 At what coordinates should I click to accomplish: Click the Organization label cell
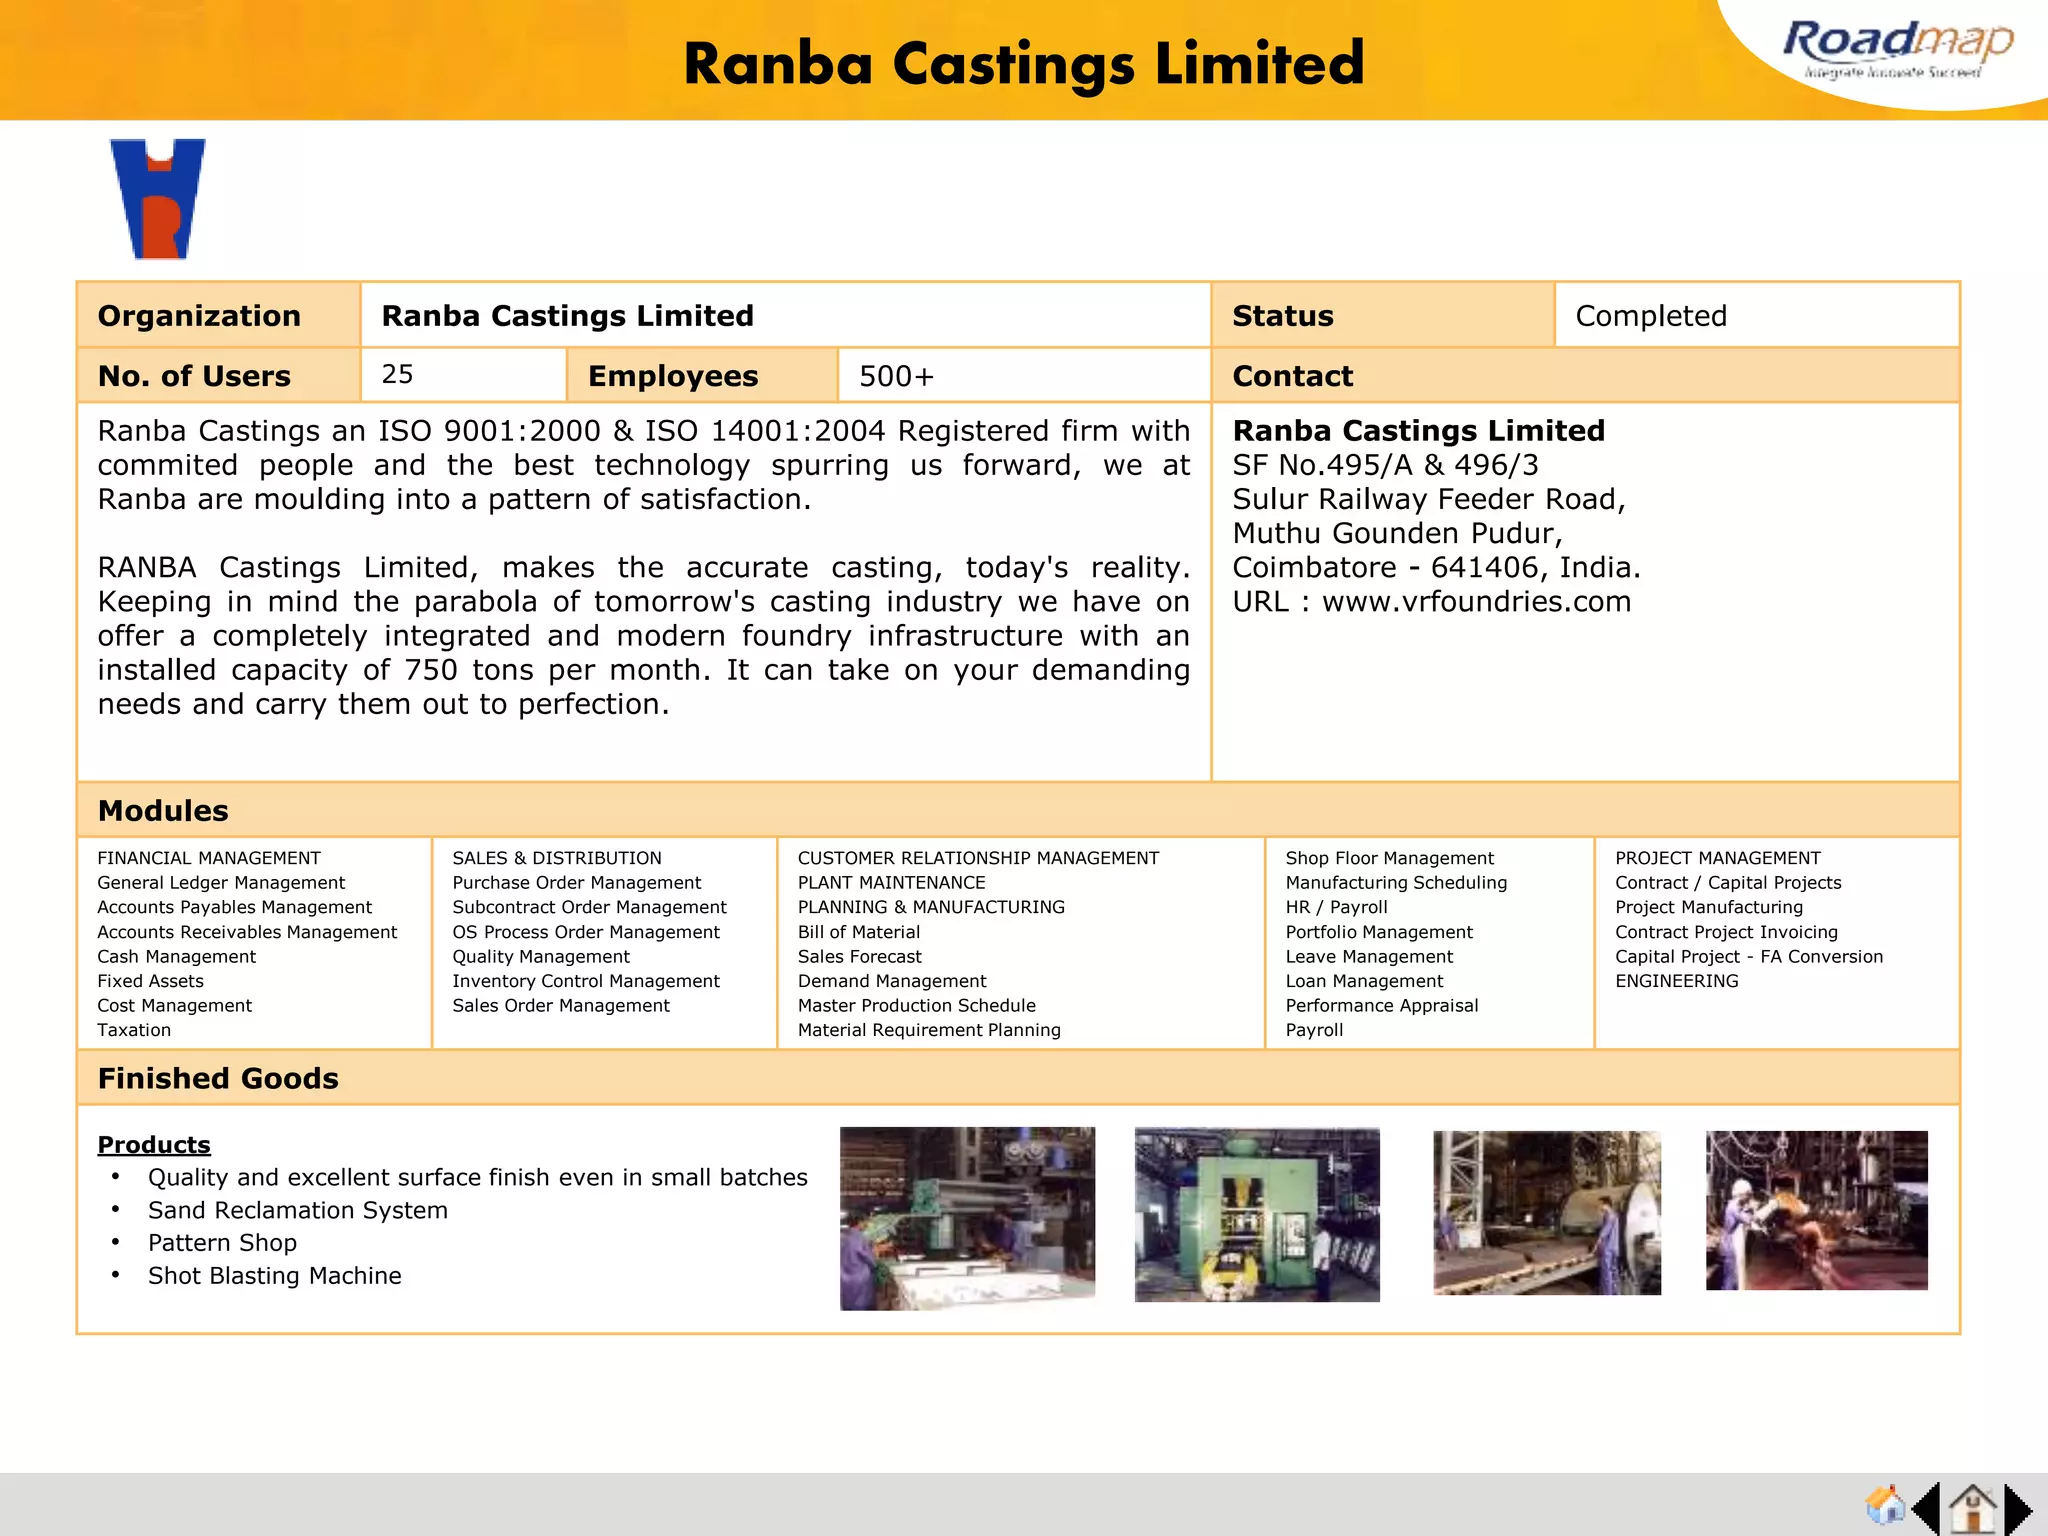pos(218,315)
